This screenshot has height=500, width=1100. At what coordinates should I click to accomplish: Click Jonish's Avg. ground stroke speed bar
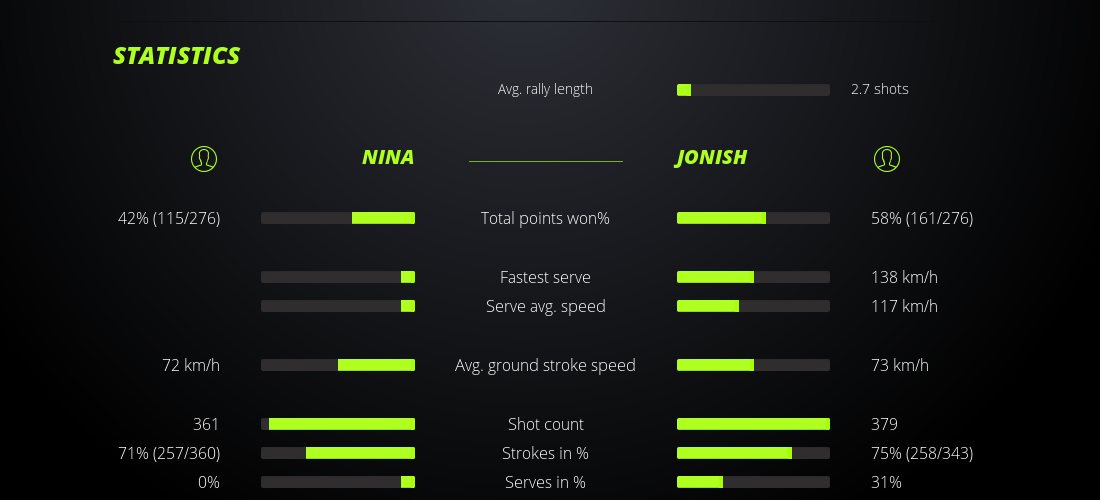pyautogui.click(x=753, y=365)
